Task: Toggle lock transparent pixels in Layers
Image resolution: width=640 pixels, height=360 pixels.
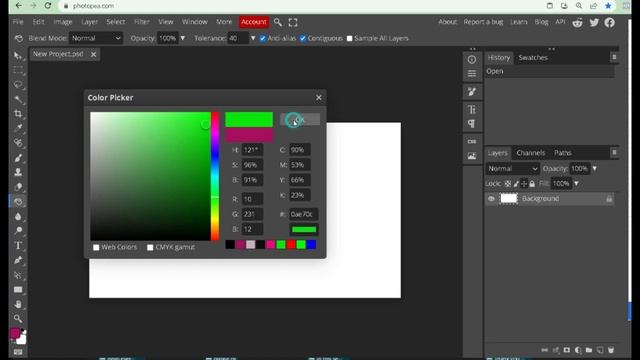Action: click(508, 184)
